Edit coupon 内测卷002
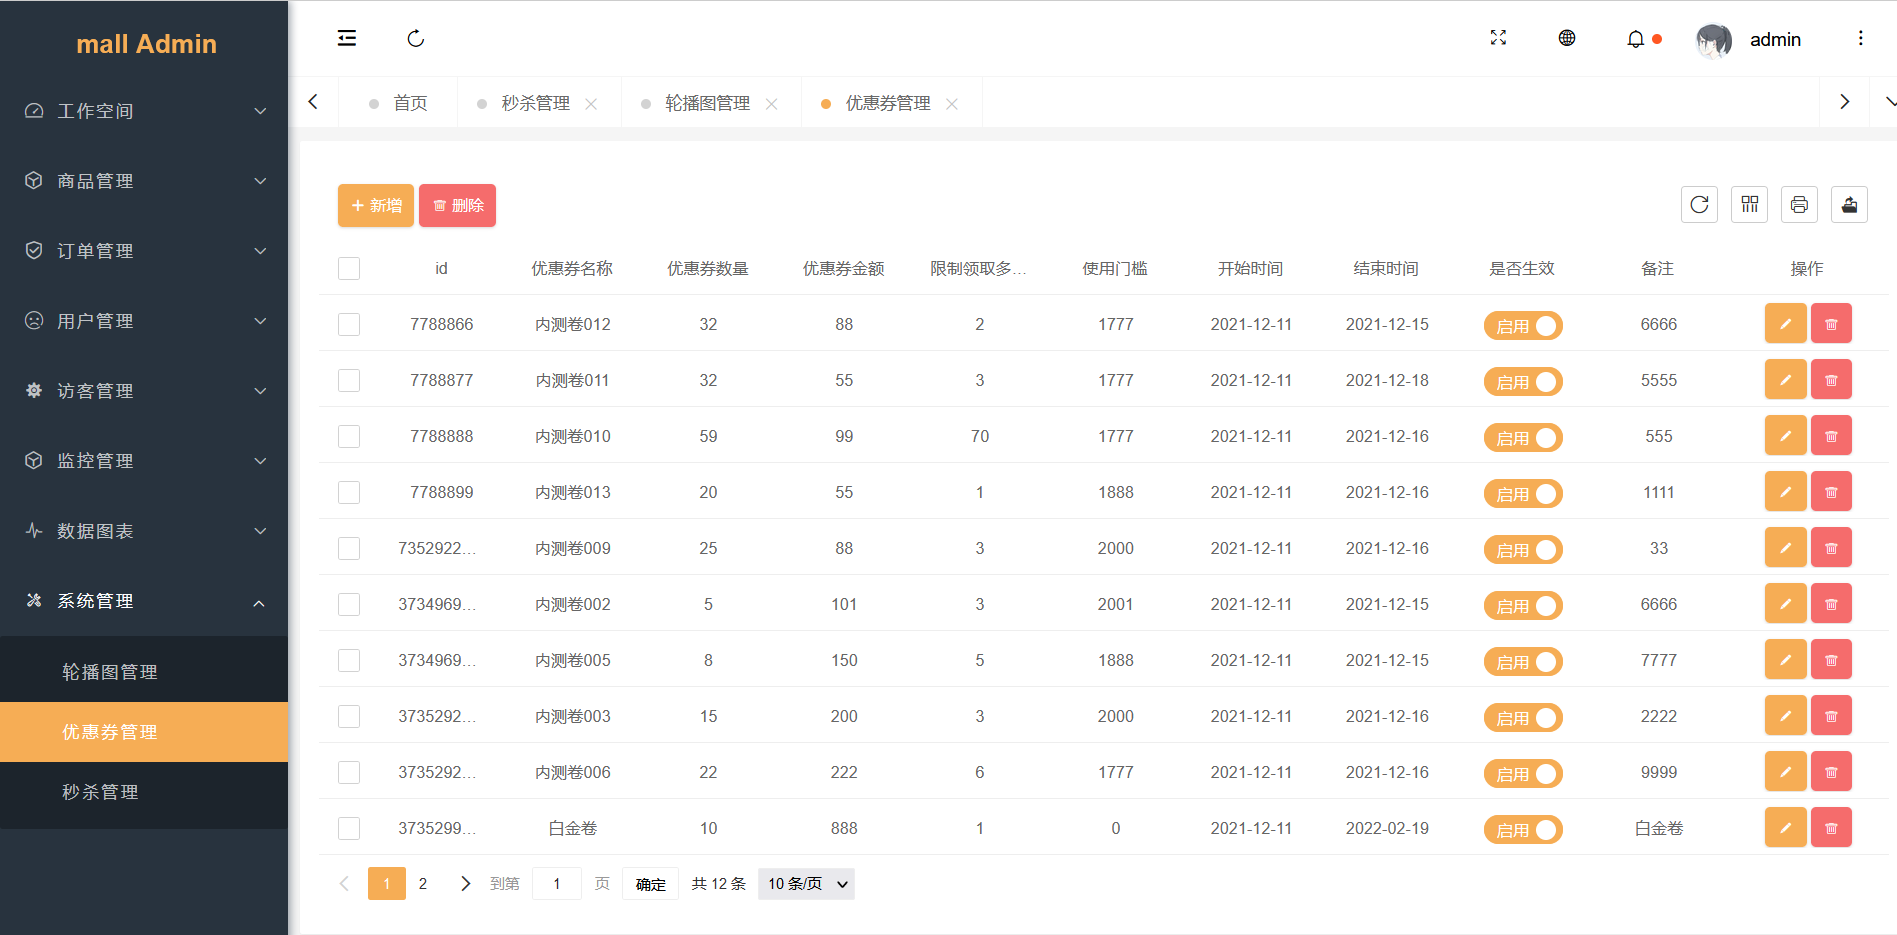The height and width of the screenshot is (935, 1897). pos(1786,603)
